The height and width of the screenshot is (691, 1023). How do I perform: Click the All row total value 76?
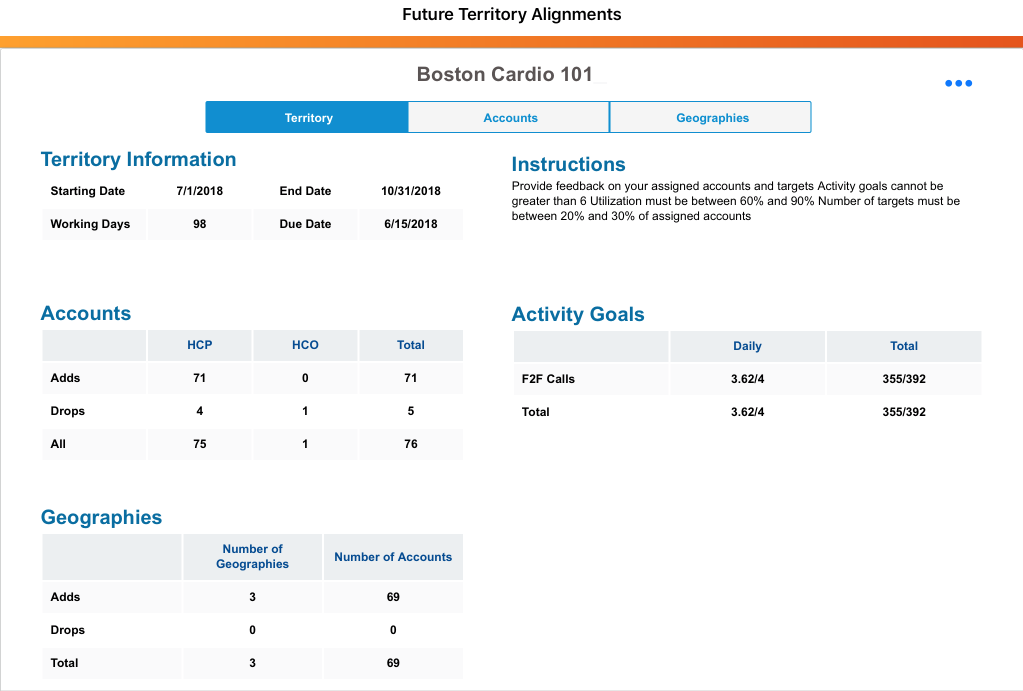411,444
